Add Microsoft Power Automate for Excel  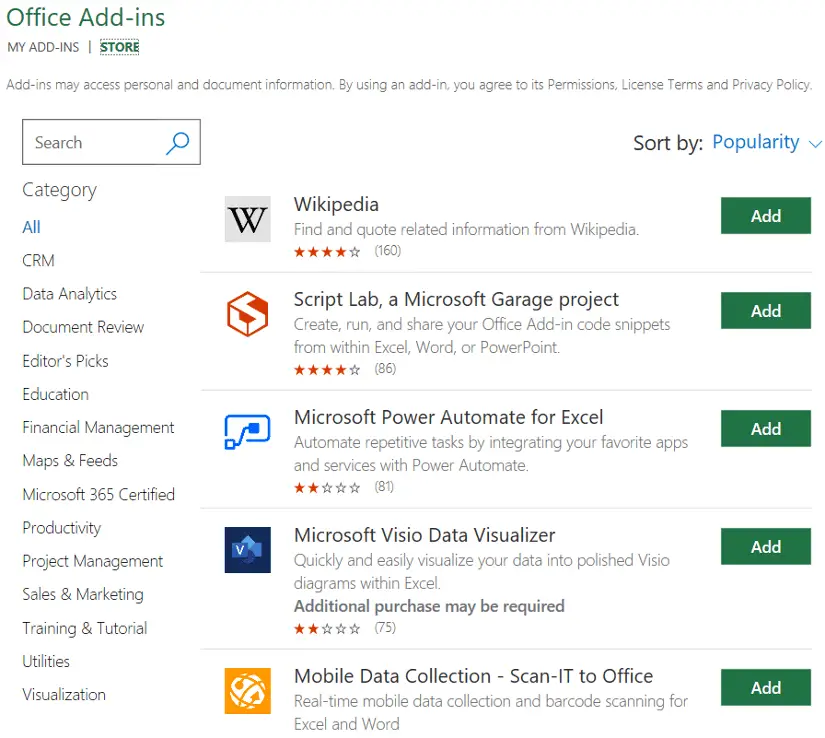pos(766,429)
